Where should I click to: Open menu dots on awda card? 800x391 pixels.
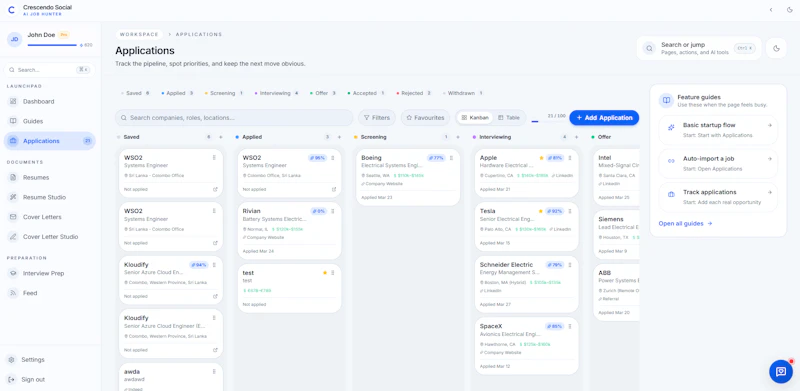(x=214, y=372)
